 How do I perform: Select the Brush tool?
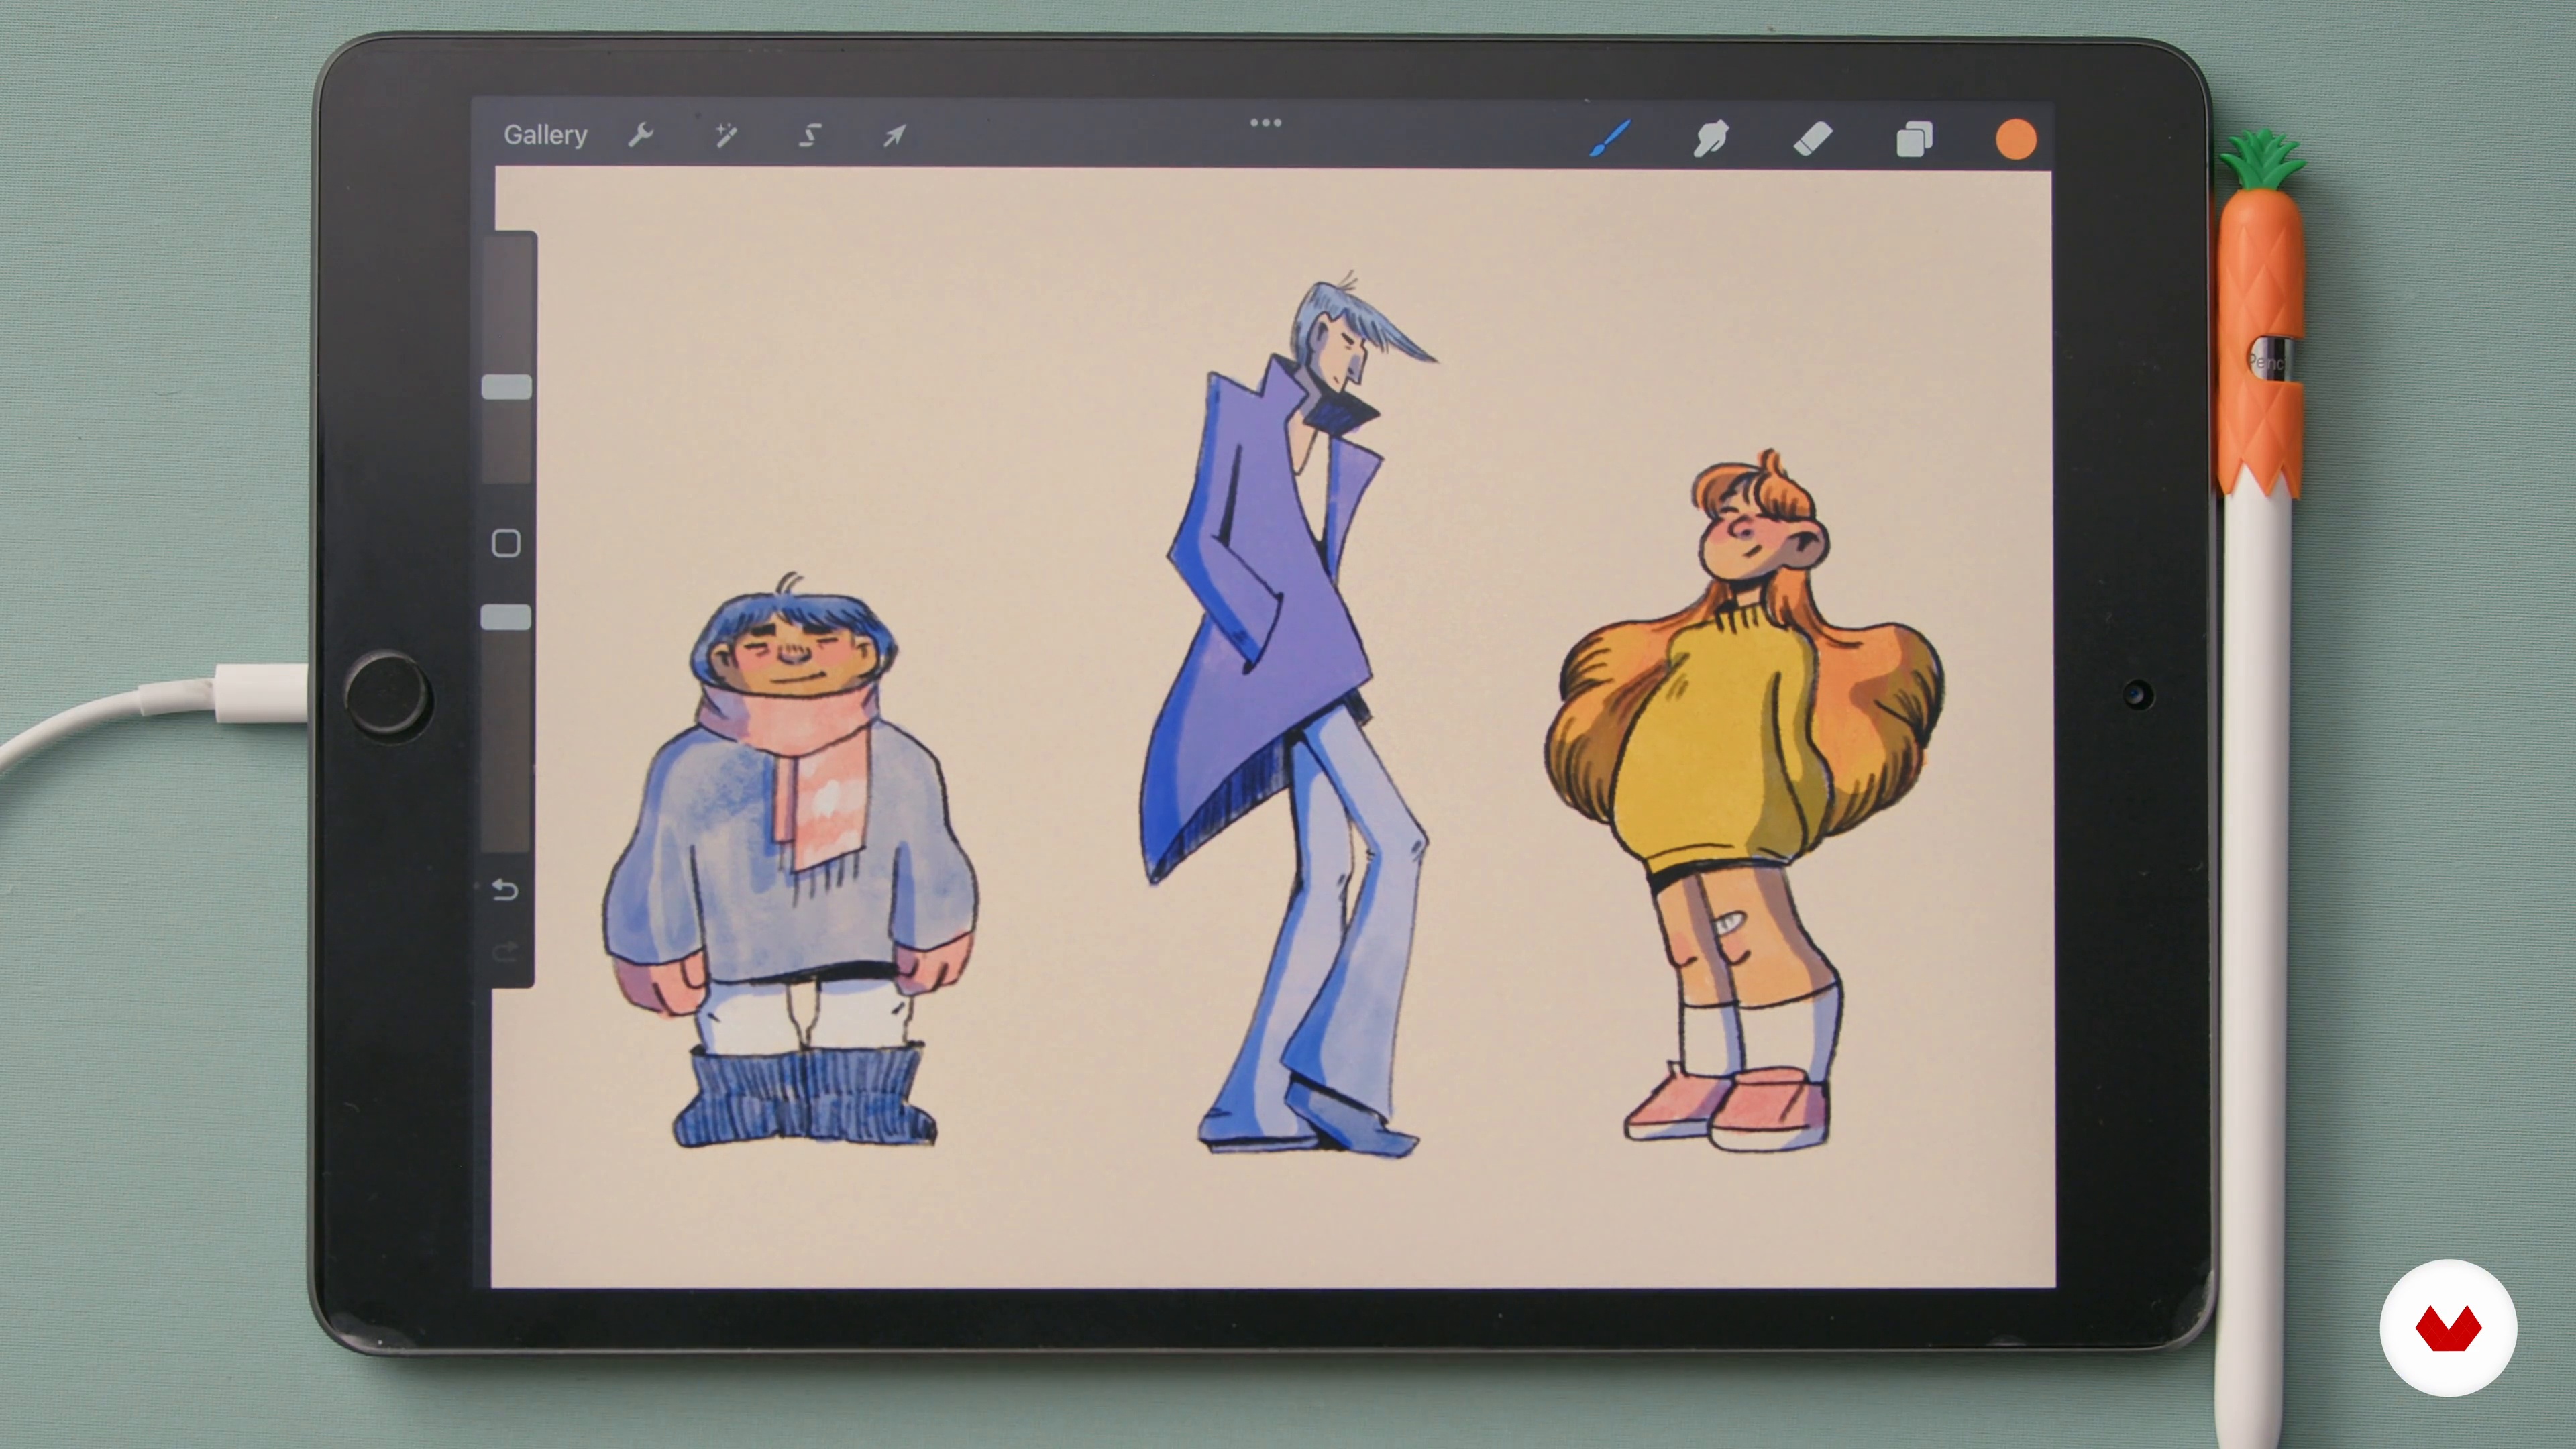point(1610,138)
